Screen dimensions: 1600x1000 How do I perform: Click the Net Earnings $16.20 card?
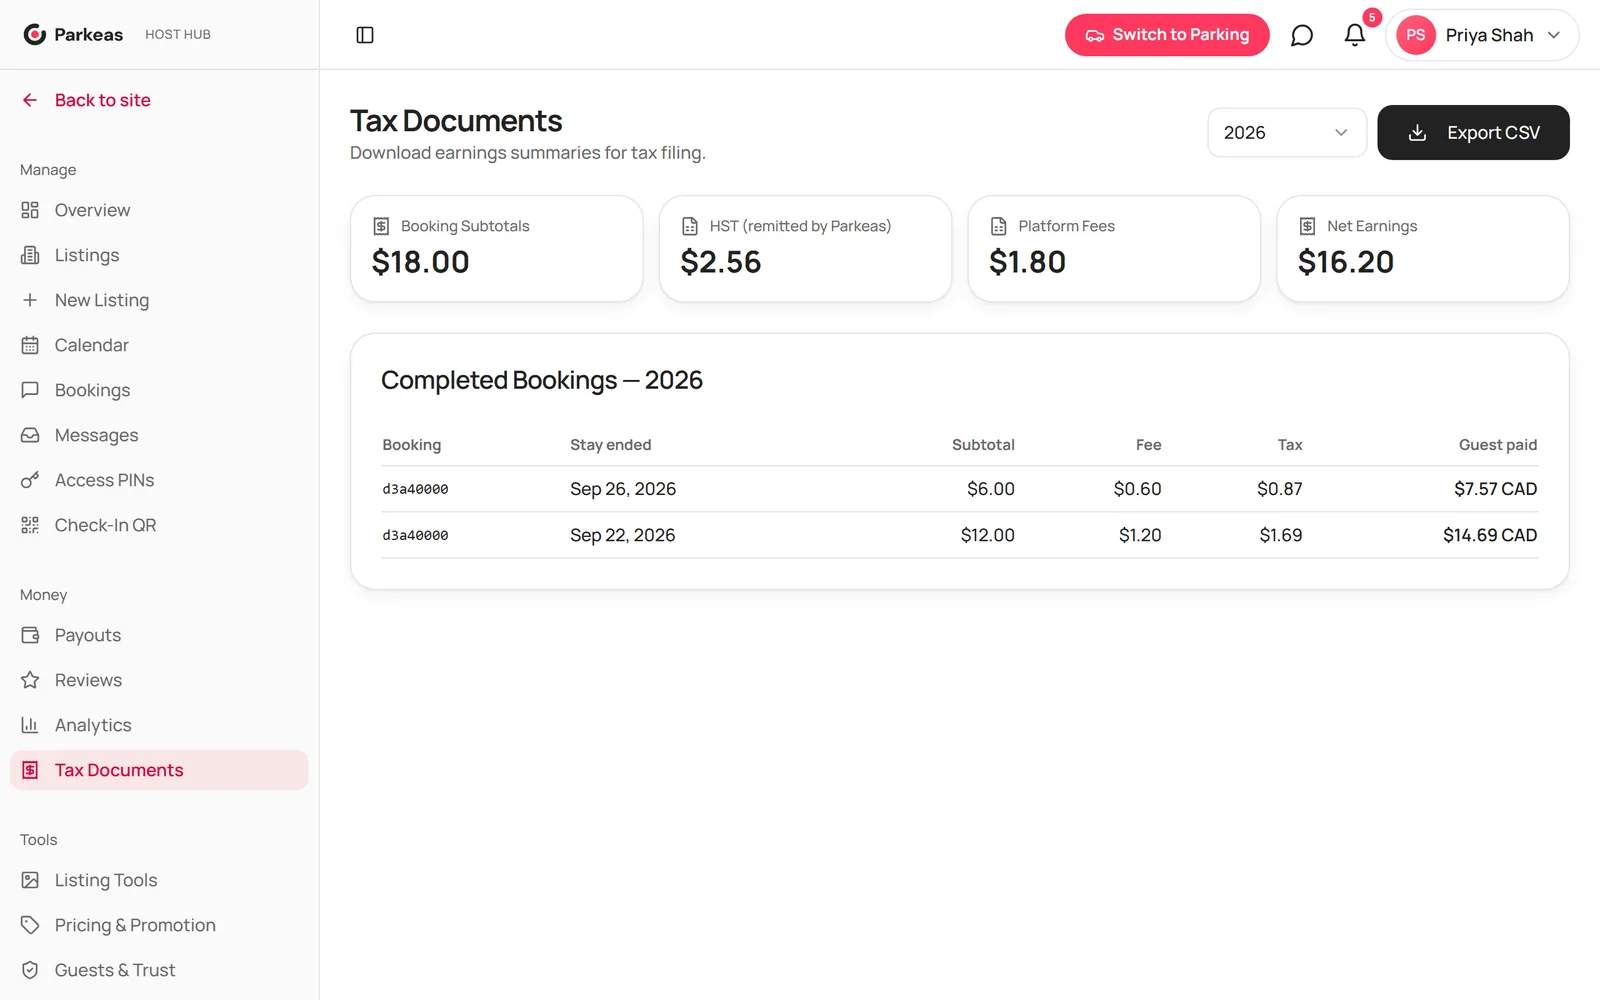1423,248
